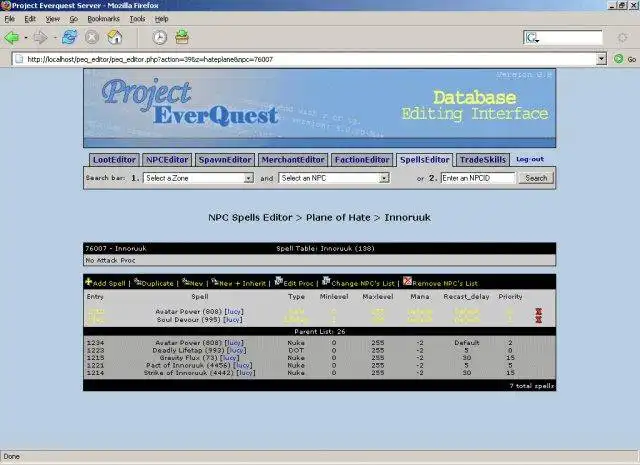
Task: Switch to the LootEditor tab
Action: (x=114, y=160)
